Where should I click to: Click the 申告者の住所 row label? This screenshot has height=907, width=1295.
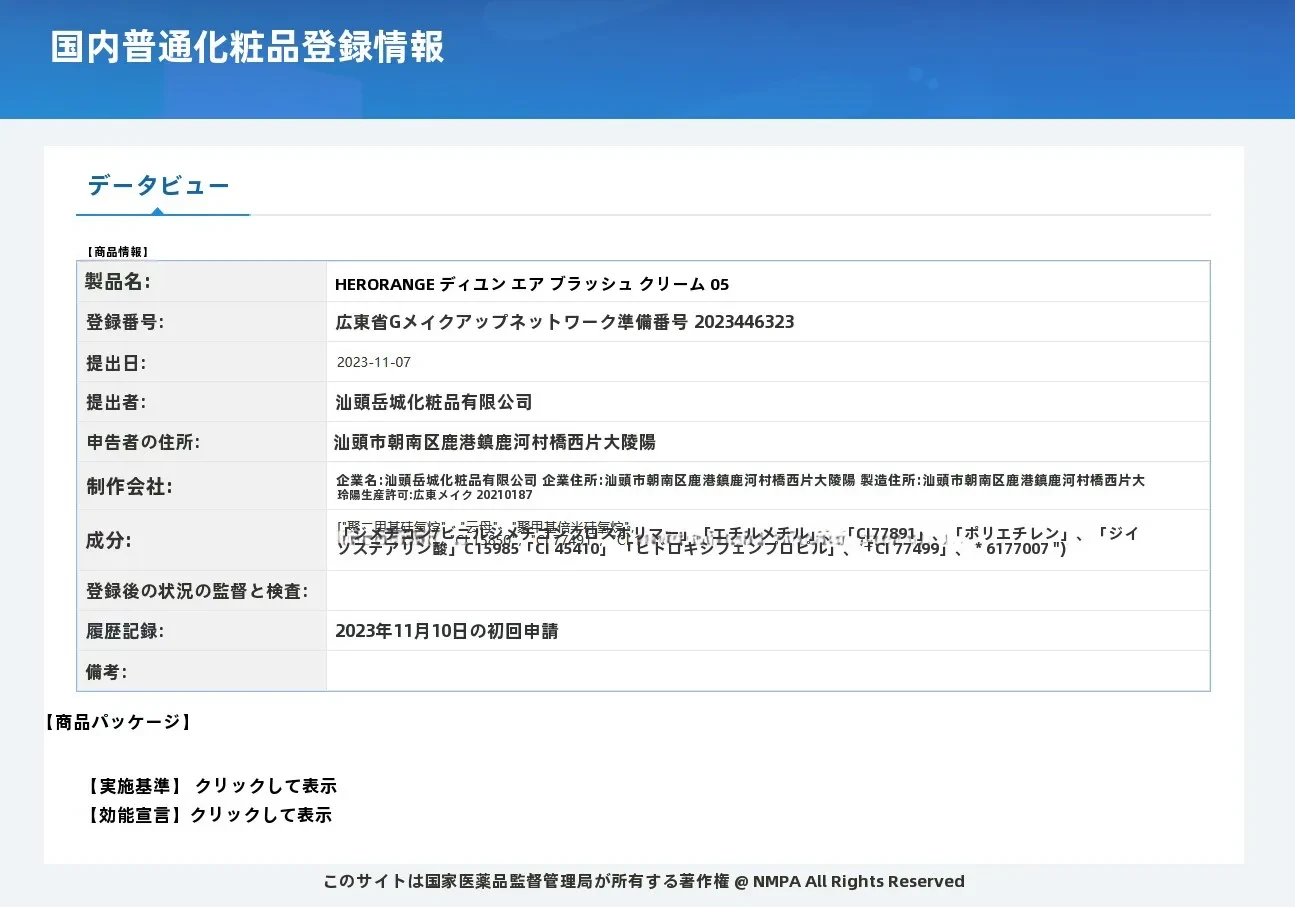click(143, 442)
